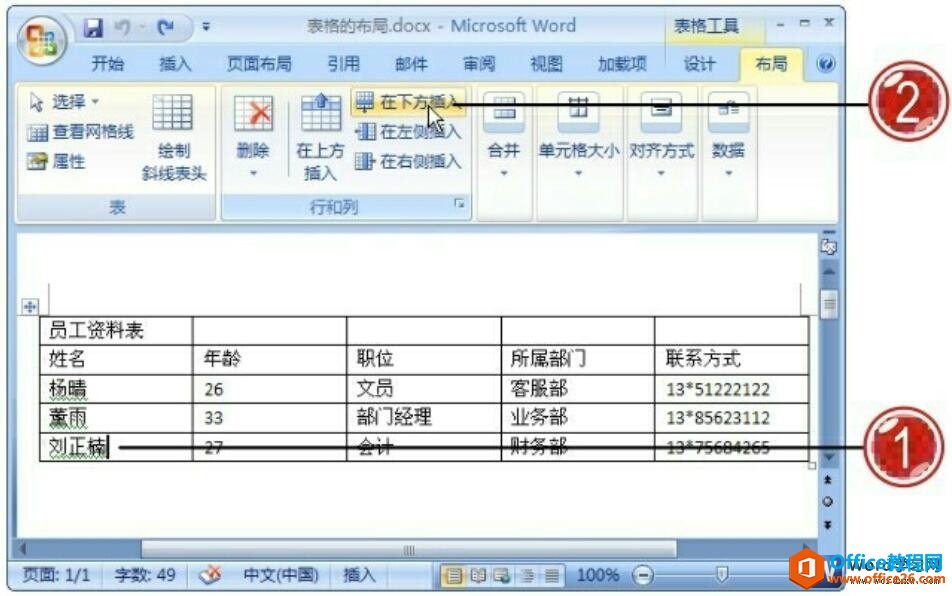Save the document via quick access

(x=93, y=27)
